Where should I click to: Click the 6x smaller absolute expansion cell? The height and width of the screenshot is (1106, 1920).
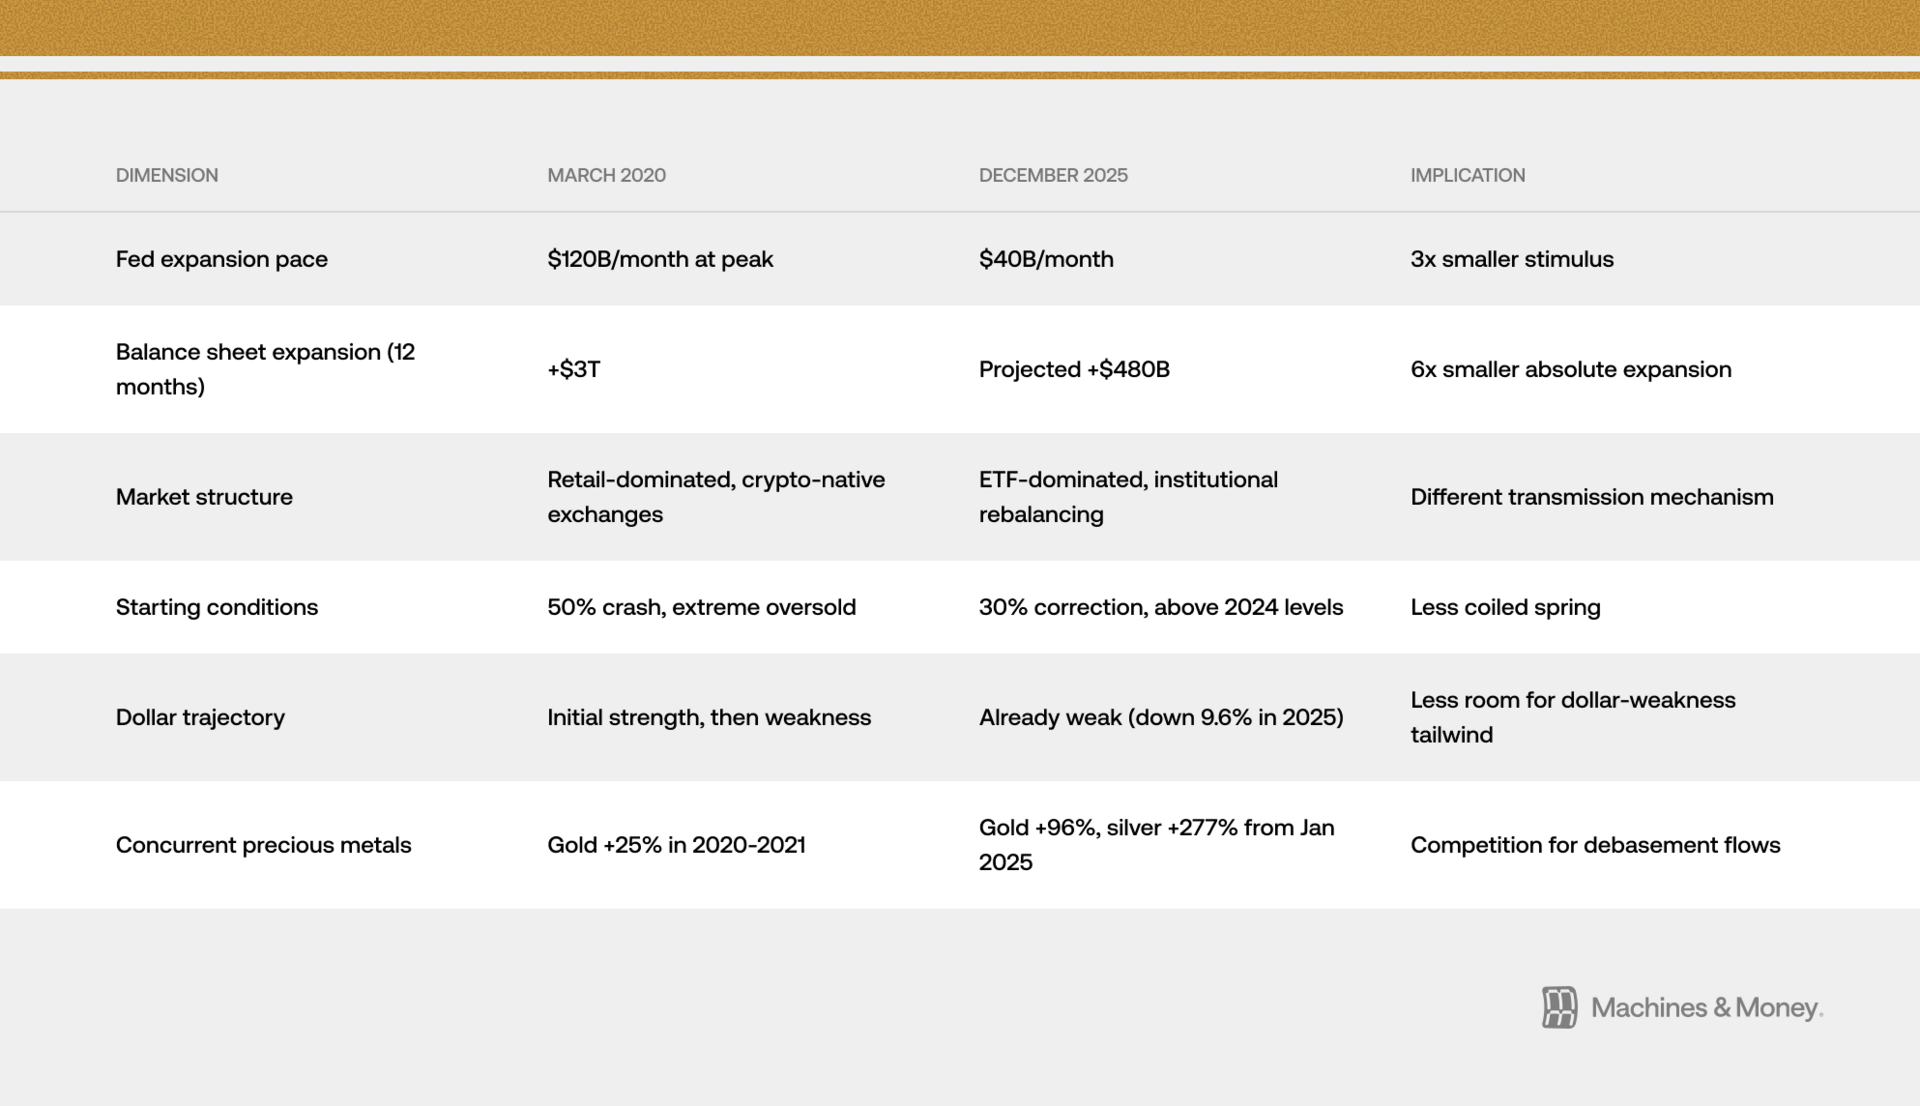(x=1570, y=369)
